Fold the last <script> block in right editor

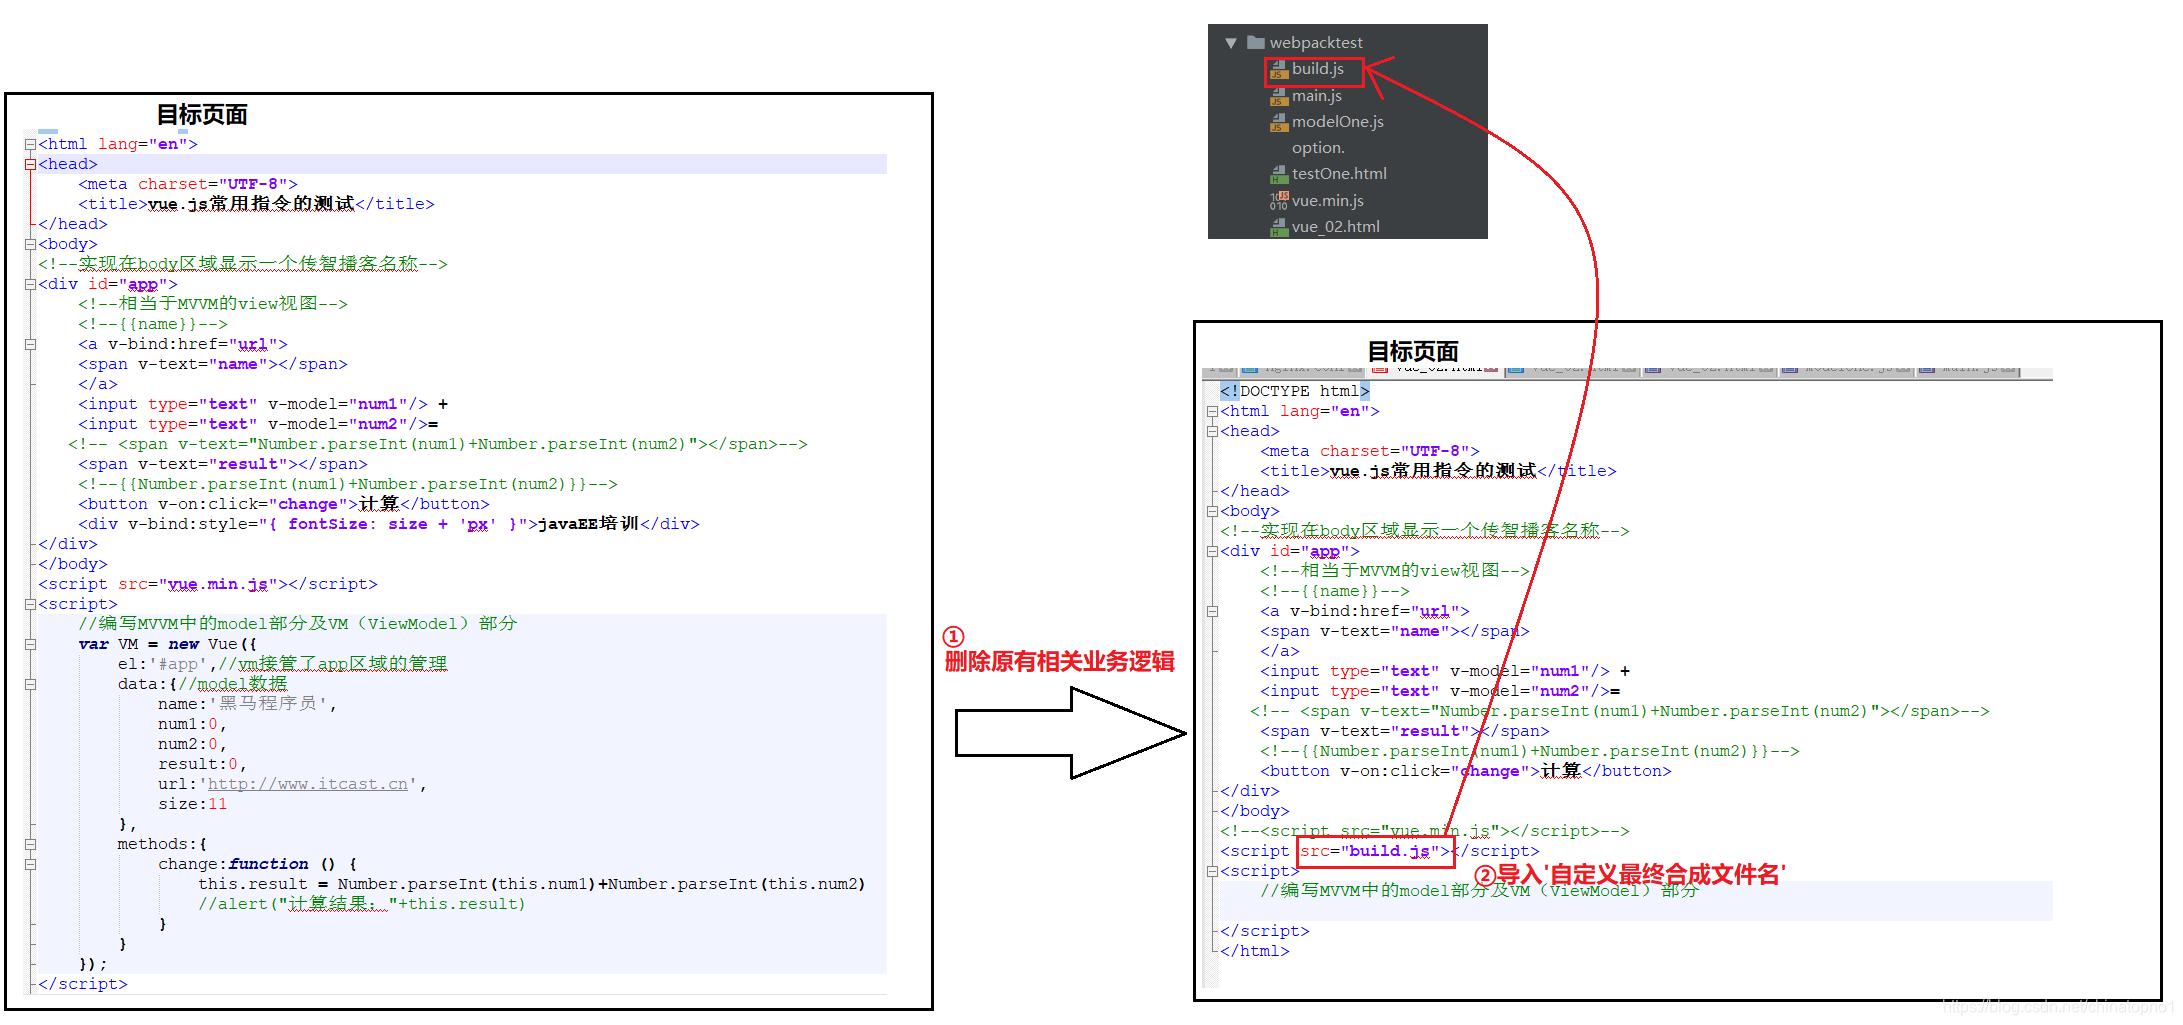(1212, 872)
